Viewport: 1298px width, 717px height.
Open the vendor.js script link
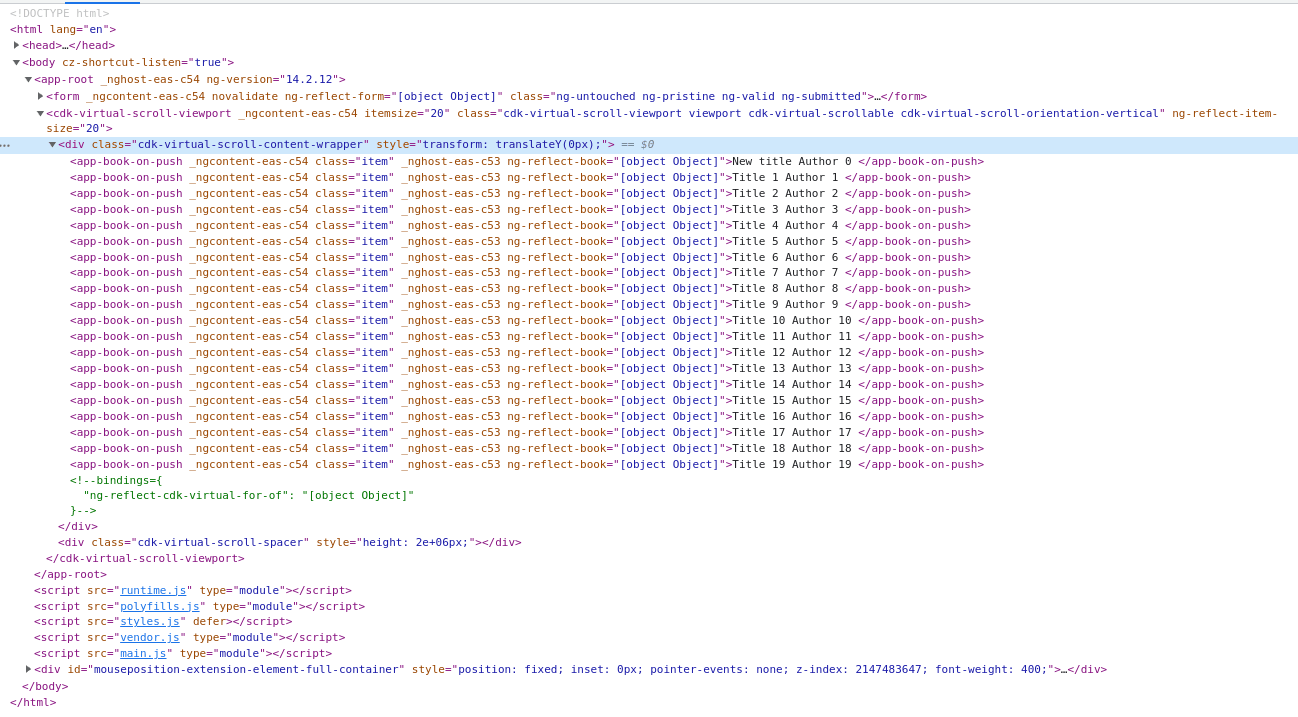150,637
